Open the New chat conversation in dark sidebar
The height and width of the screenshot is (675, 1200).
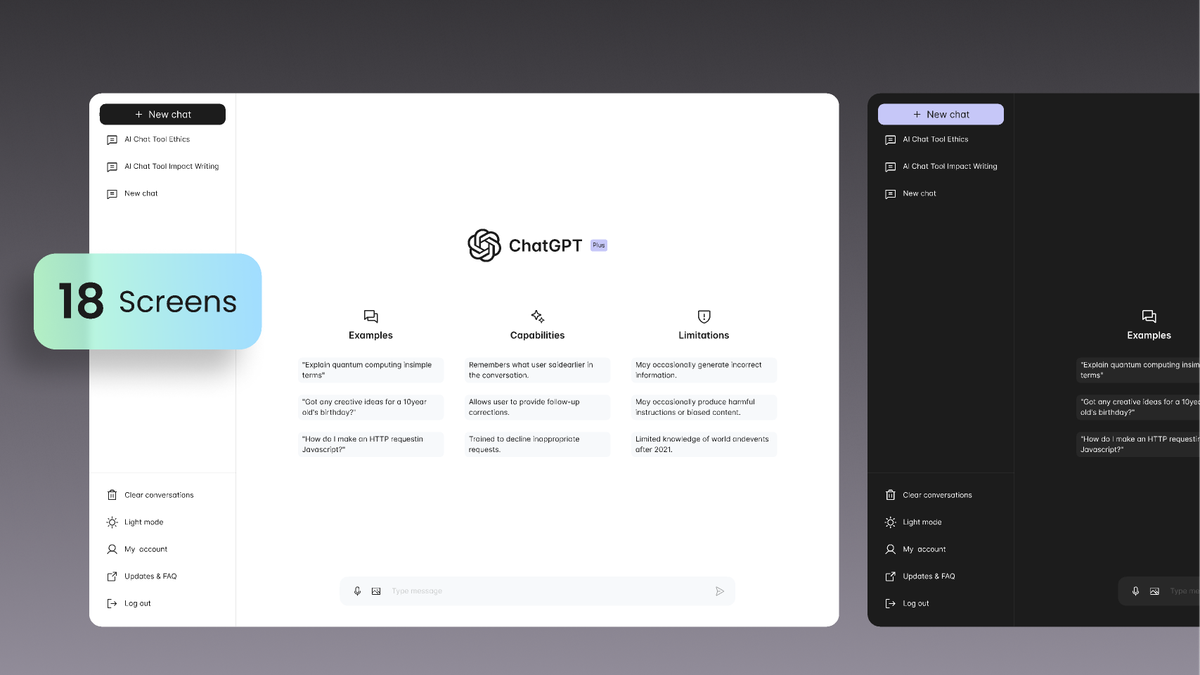[919, 194]
